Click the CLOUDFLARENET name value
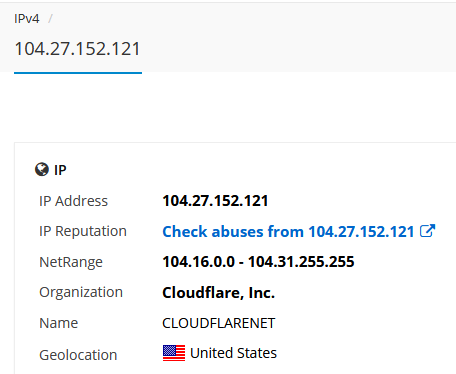Viewport: 456px width, 374px height. pyautogui.click(x=219, y=323)
